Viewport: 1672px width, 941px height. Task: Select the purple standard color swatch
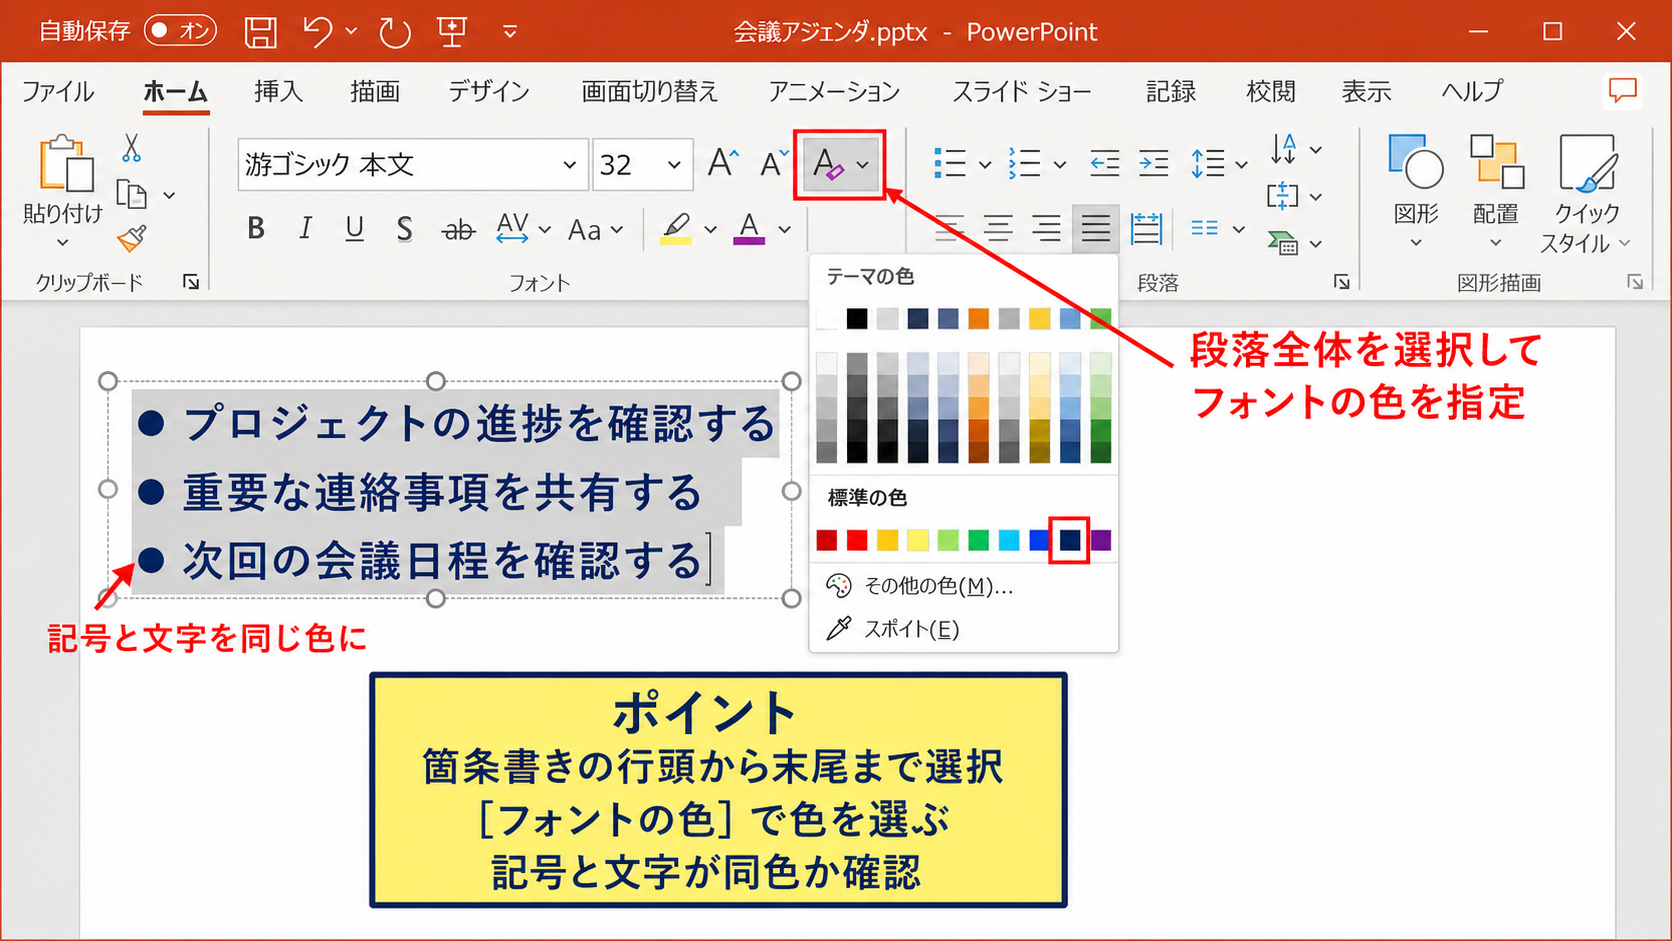(1101, 540)
